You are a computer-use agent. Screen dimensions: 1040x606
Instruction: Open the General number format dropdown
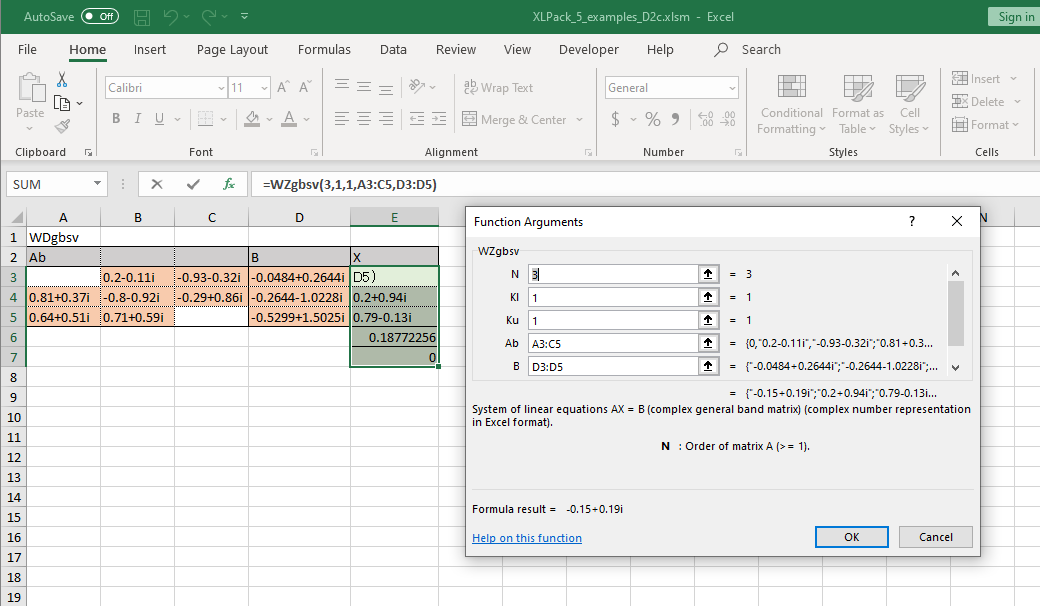732,88
